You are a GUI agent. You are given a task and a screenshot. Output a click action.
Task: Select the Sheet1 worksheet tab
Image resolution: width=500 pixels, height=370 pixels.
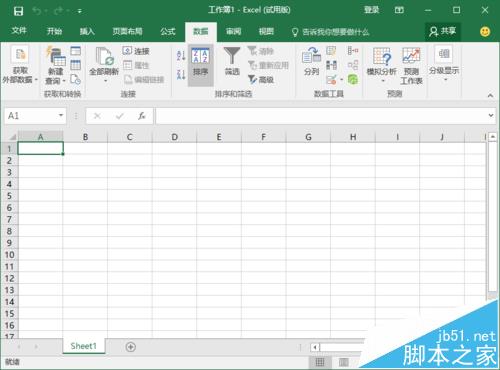point(84,346)
